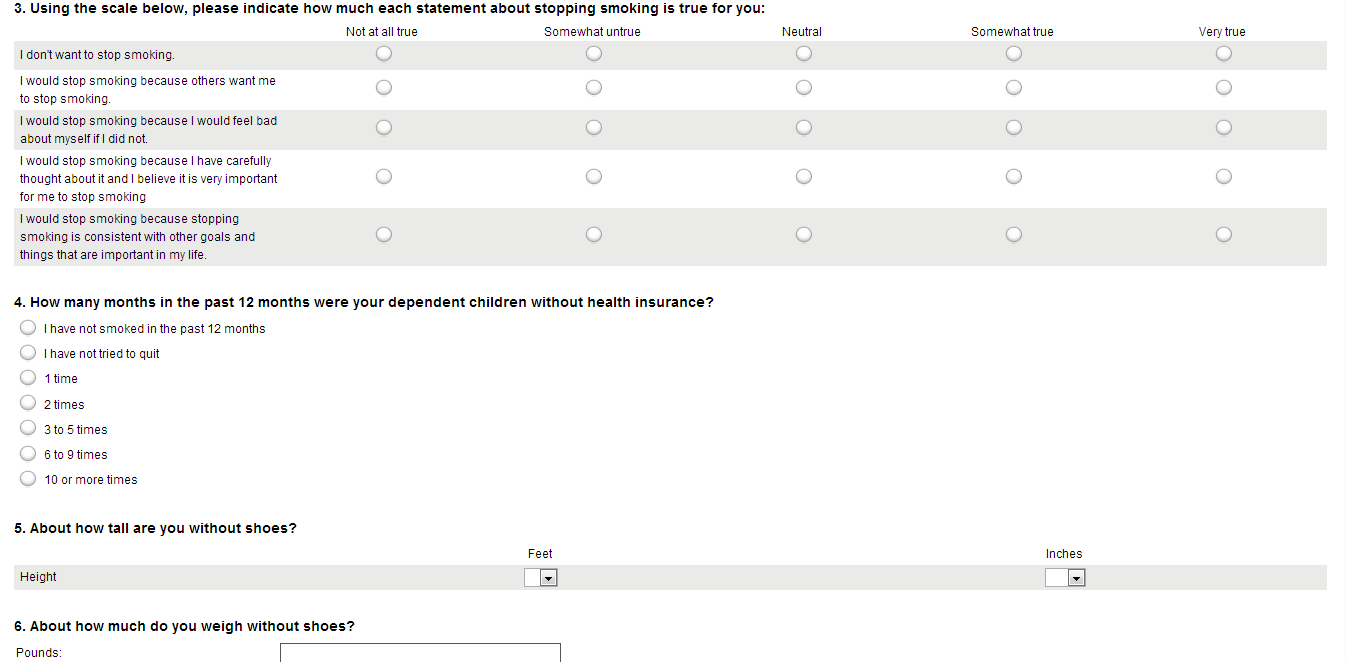1346x662 pixels.
Task: Mark 'Somewhat true' for 'others want me to stop'
Action: click(x=1014, y=88)
